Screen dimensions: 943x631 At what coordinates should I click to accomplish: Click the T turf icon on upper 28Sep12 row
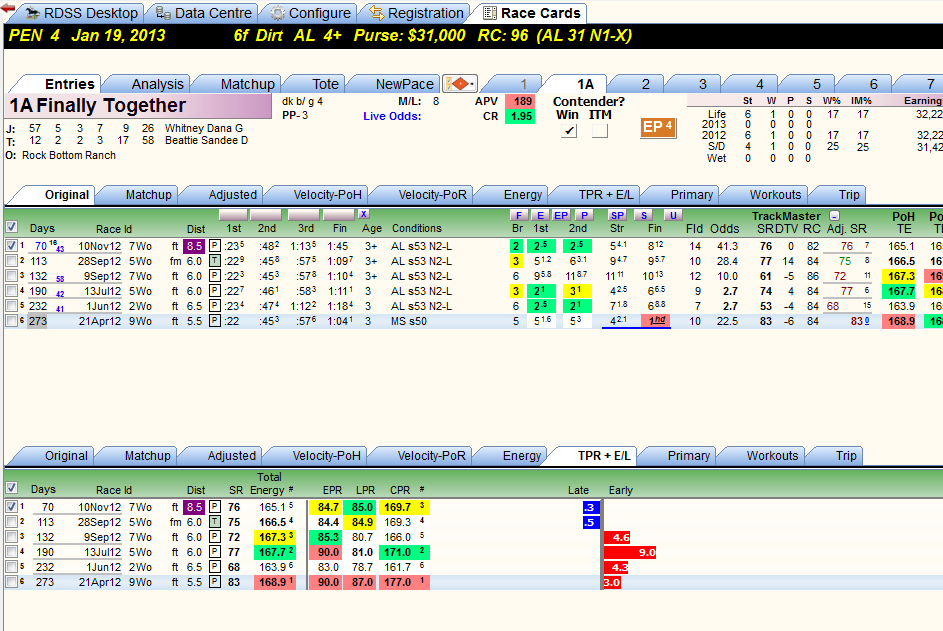pos(215,261)
